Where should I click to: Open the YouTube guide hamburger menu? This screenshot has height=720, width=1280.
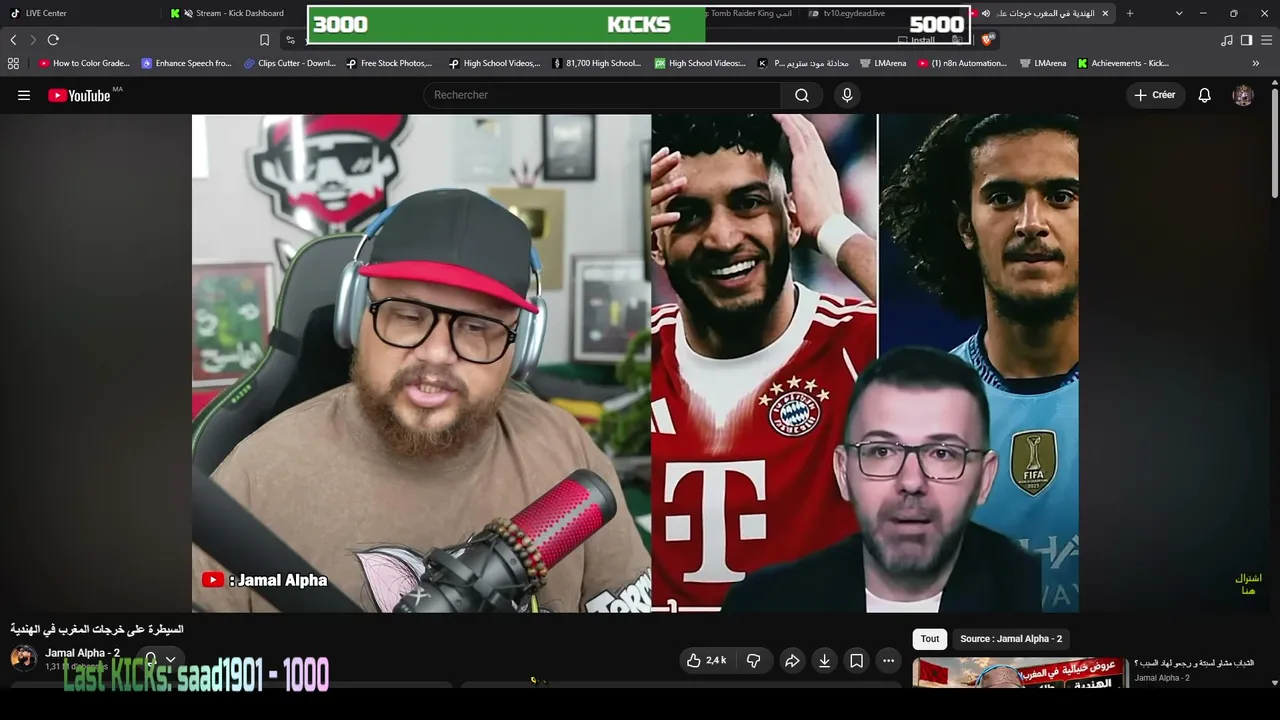[24, 95]
